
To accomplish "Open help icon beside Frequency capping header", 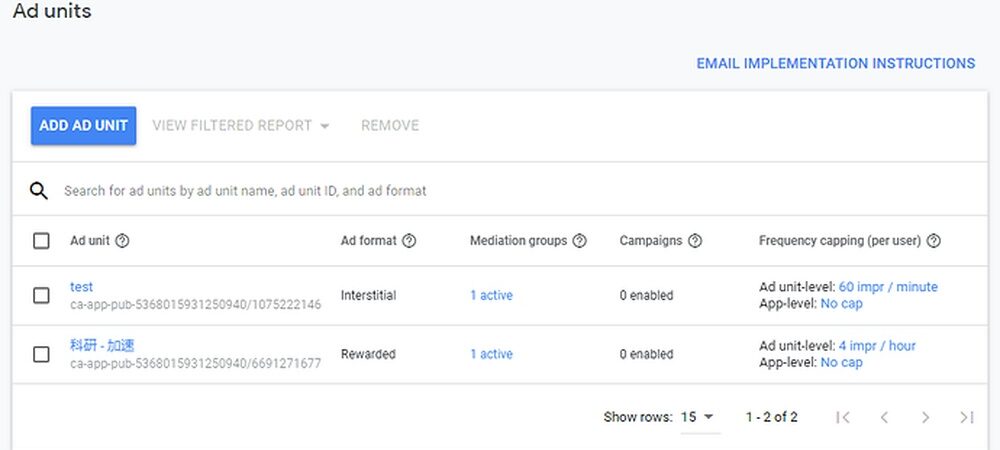I will click(934, 241).
